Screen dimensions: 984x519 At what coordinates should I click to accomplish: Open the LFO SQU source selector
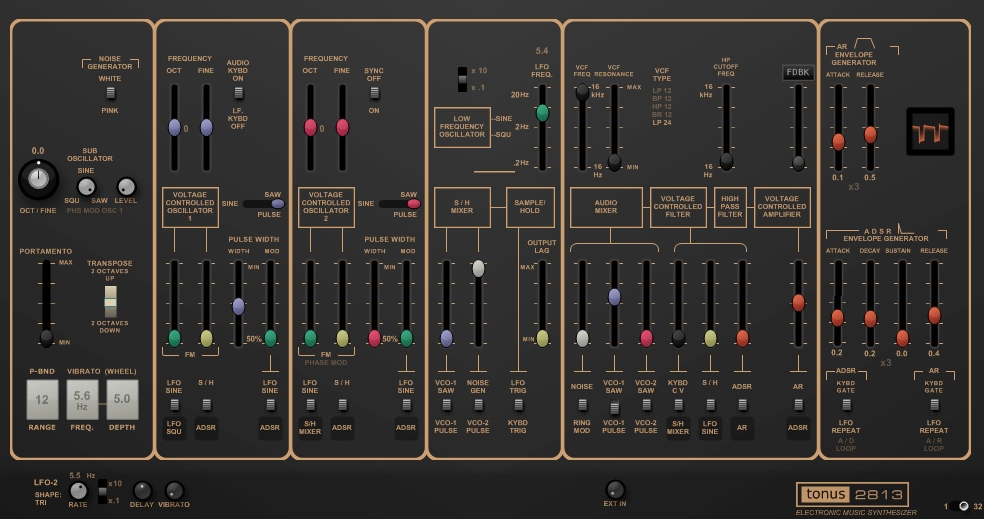(x=174, y=428)
